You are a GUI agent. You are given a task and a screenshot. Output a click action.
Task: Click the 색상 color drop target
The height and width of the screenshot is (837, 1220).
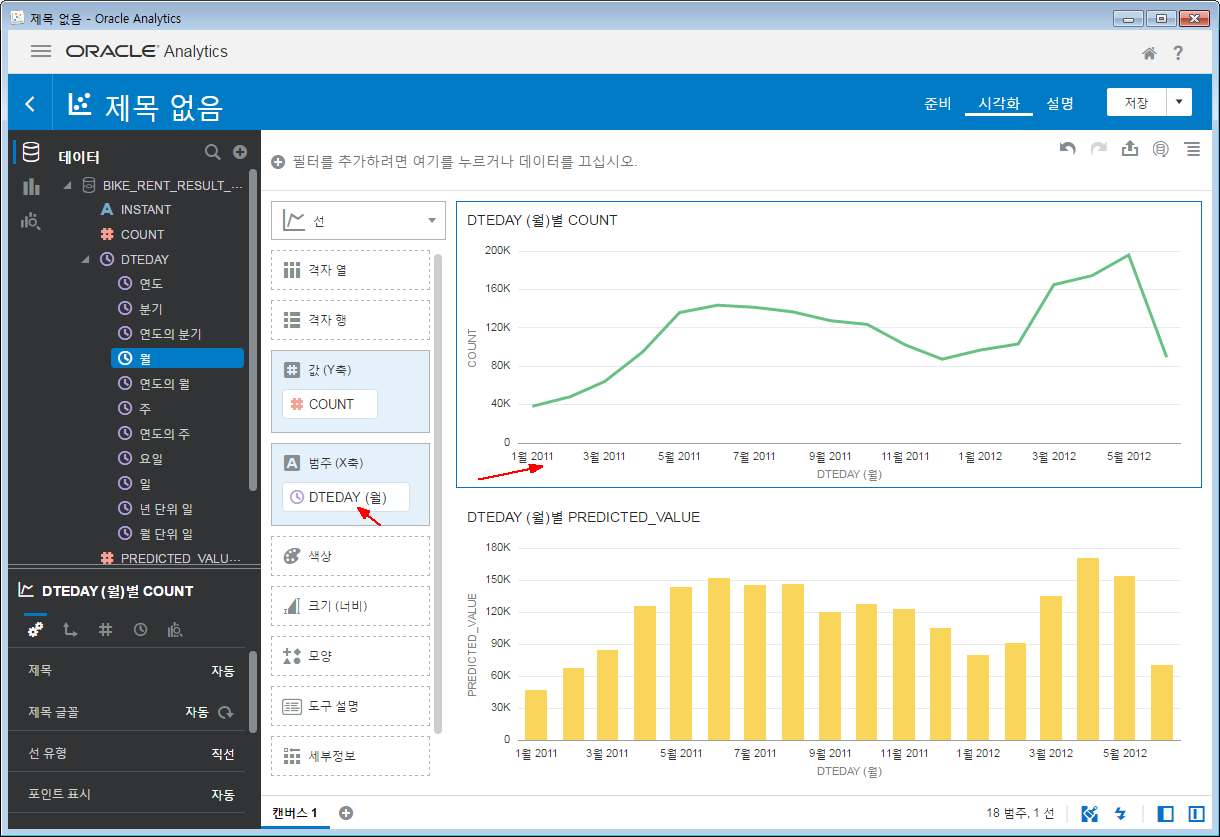(350, 556)
